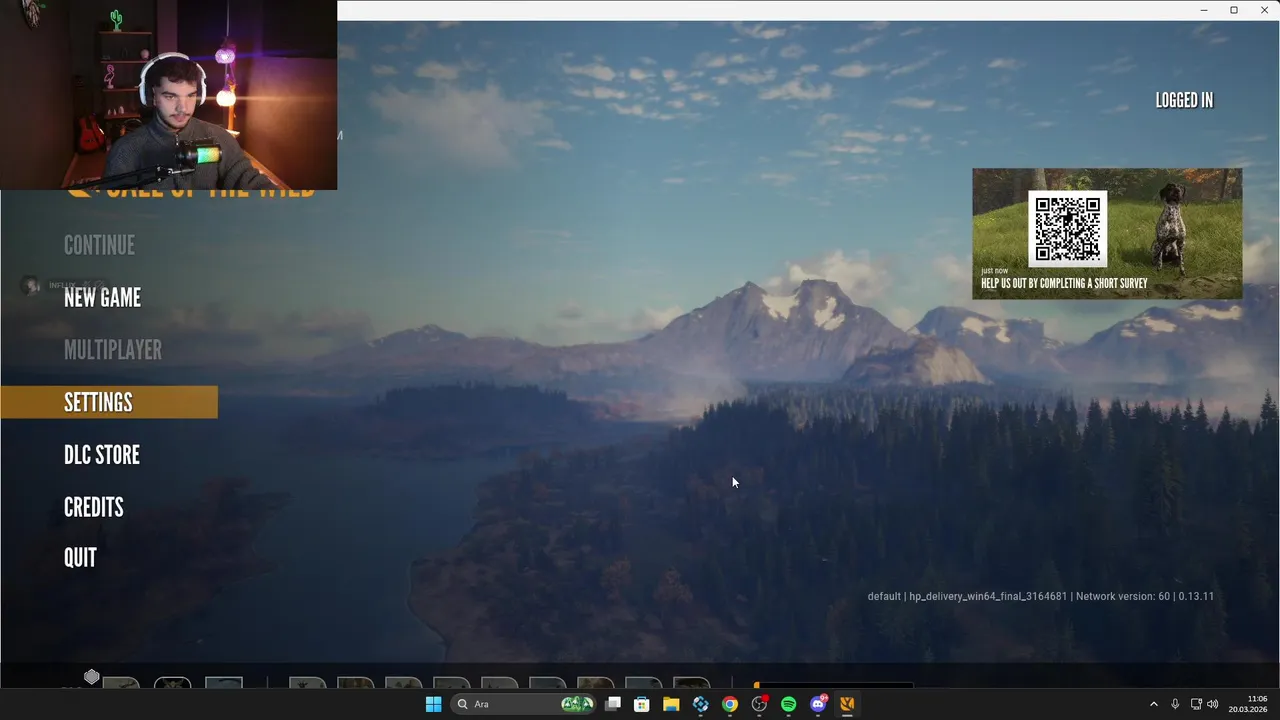The height and width of the screenshot is (720, 1280).
Task: Click the taskbar search field
Action: [524, 704]
